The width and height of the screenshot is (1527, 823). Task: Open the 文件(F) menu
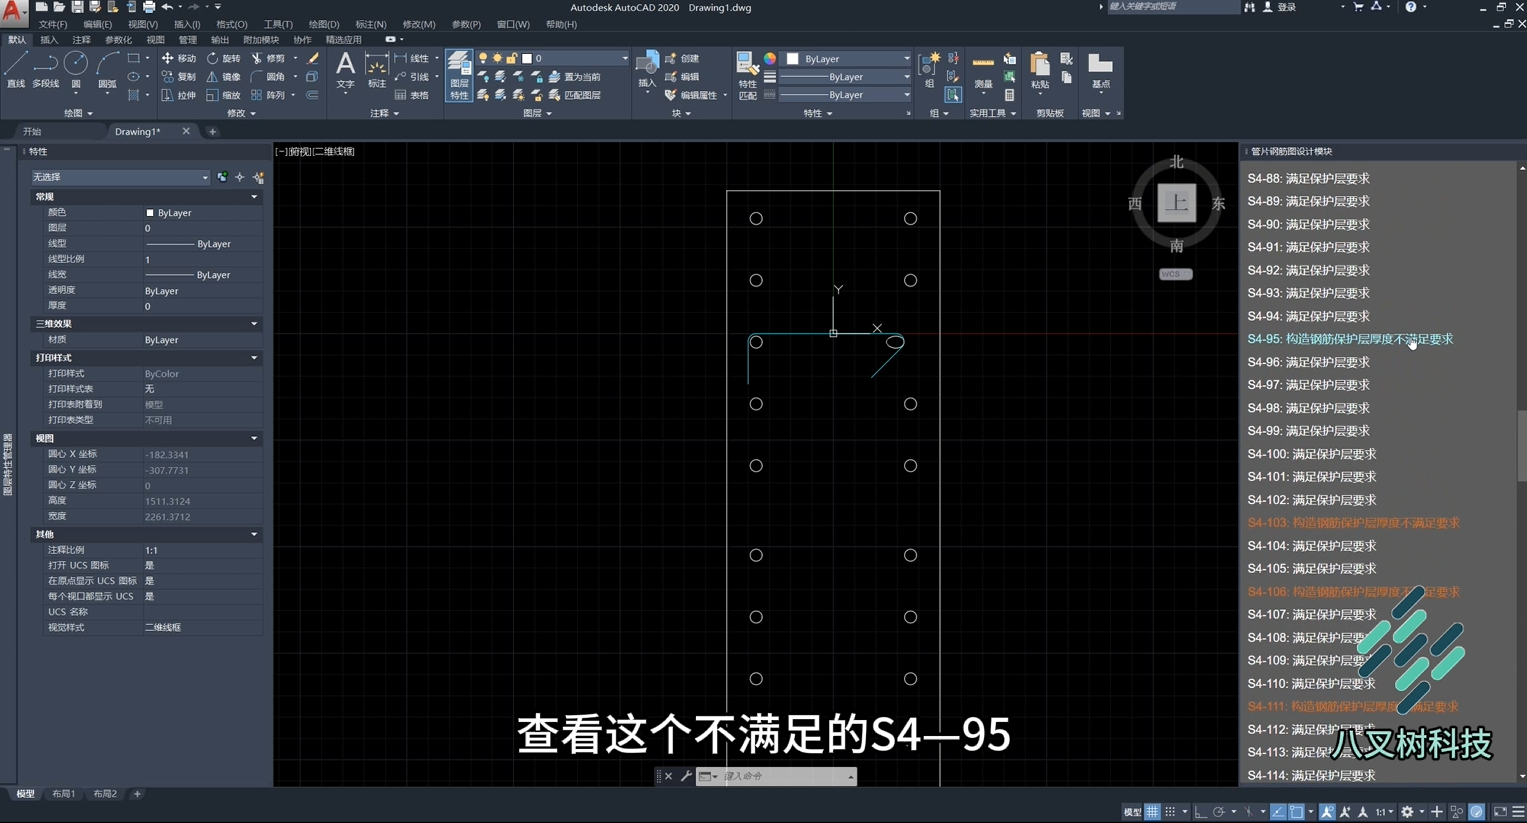pyautogui.click(x=52, y=24)
